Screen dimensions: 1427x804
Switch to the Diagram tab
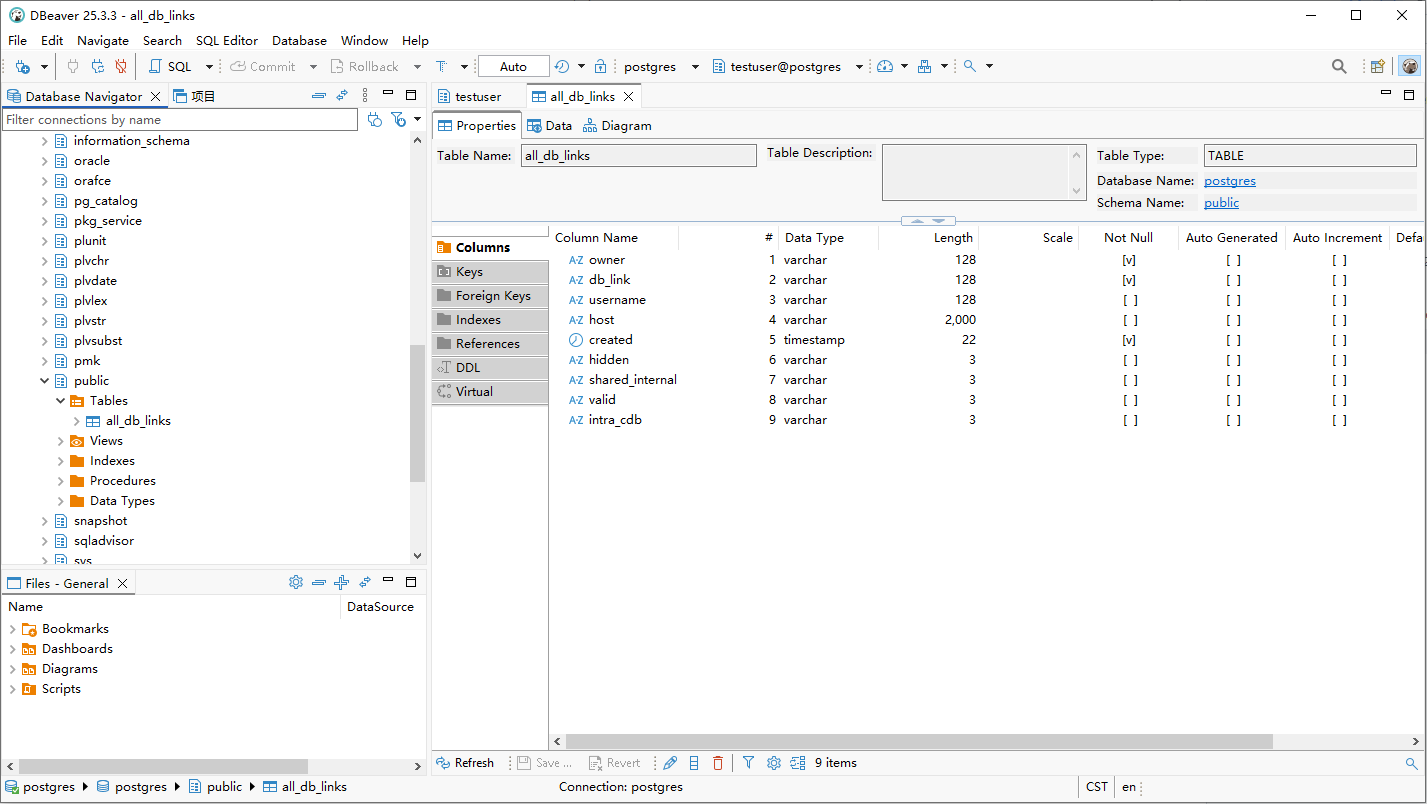(x=617, y=126)
